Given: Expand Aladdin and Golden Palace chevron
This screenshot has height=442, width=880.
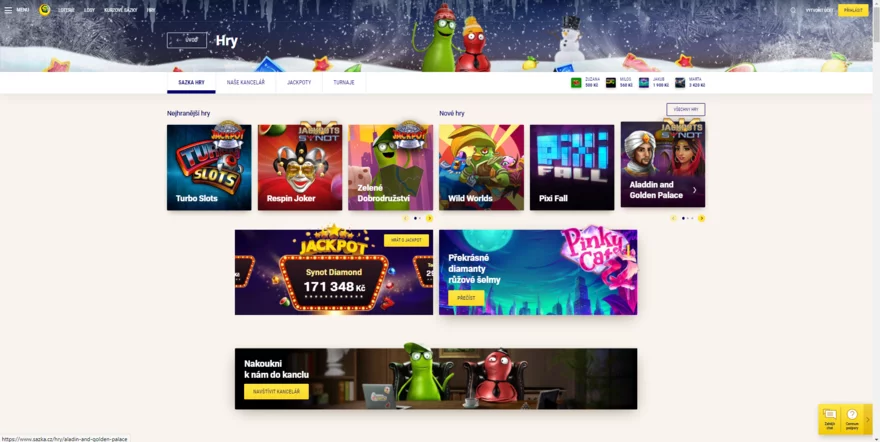Looking at the screenshot, I should [x=694, y=190].
